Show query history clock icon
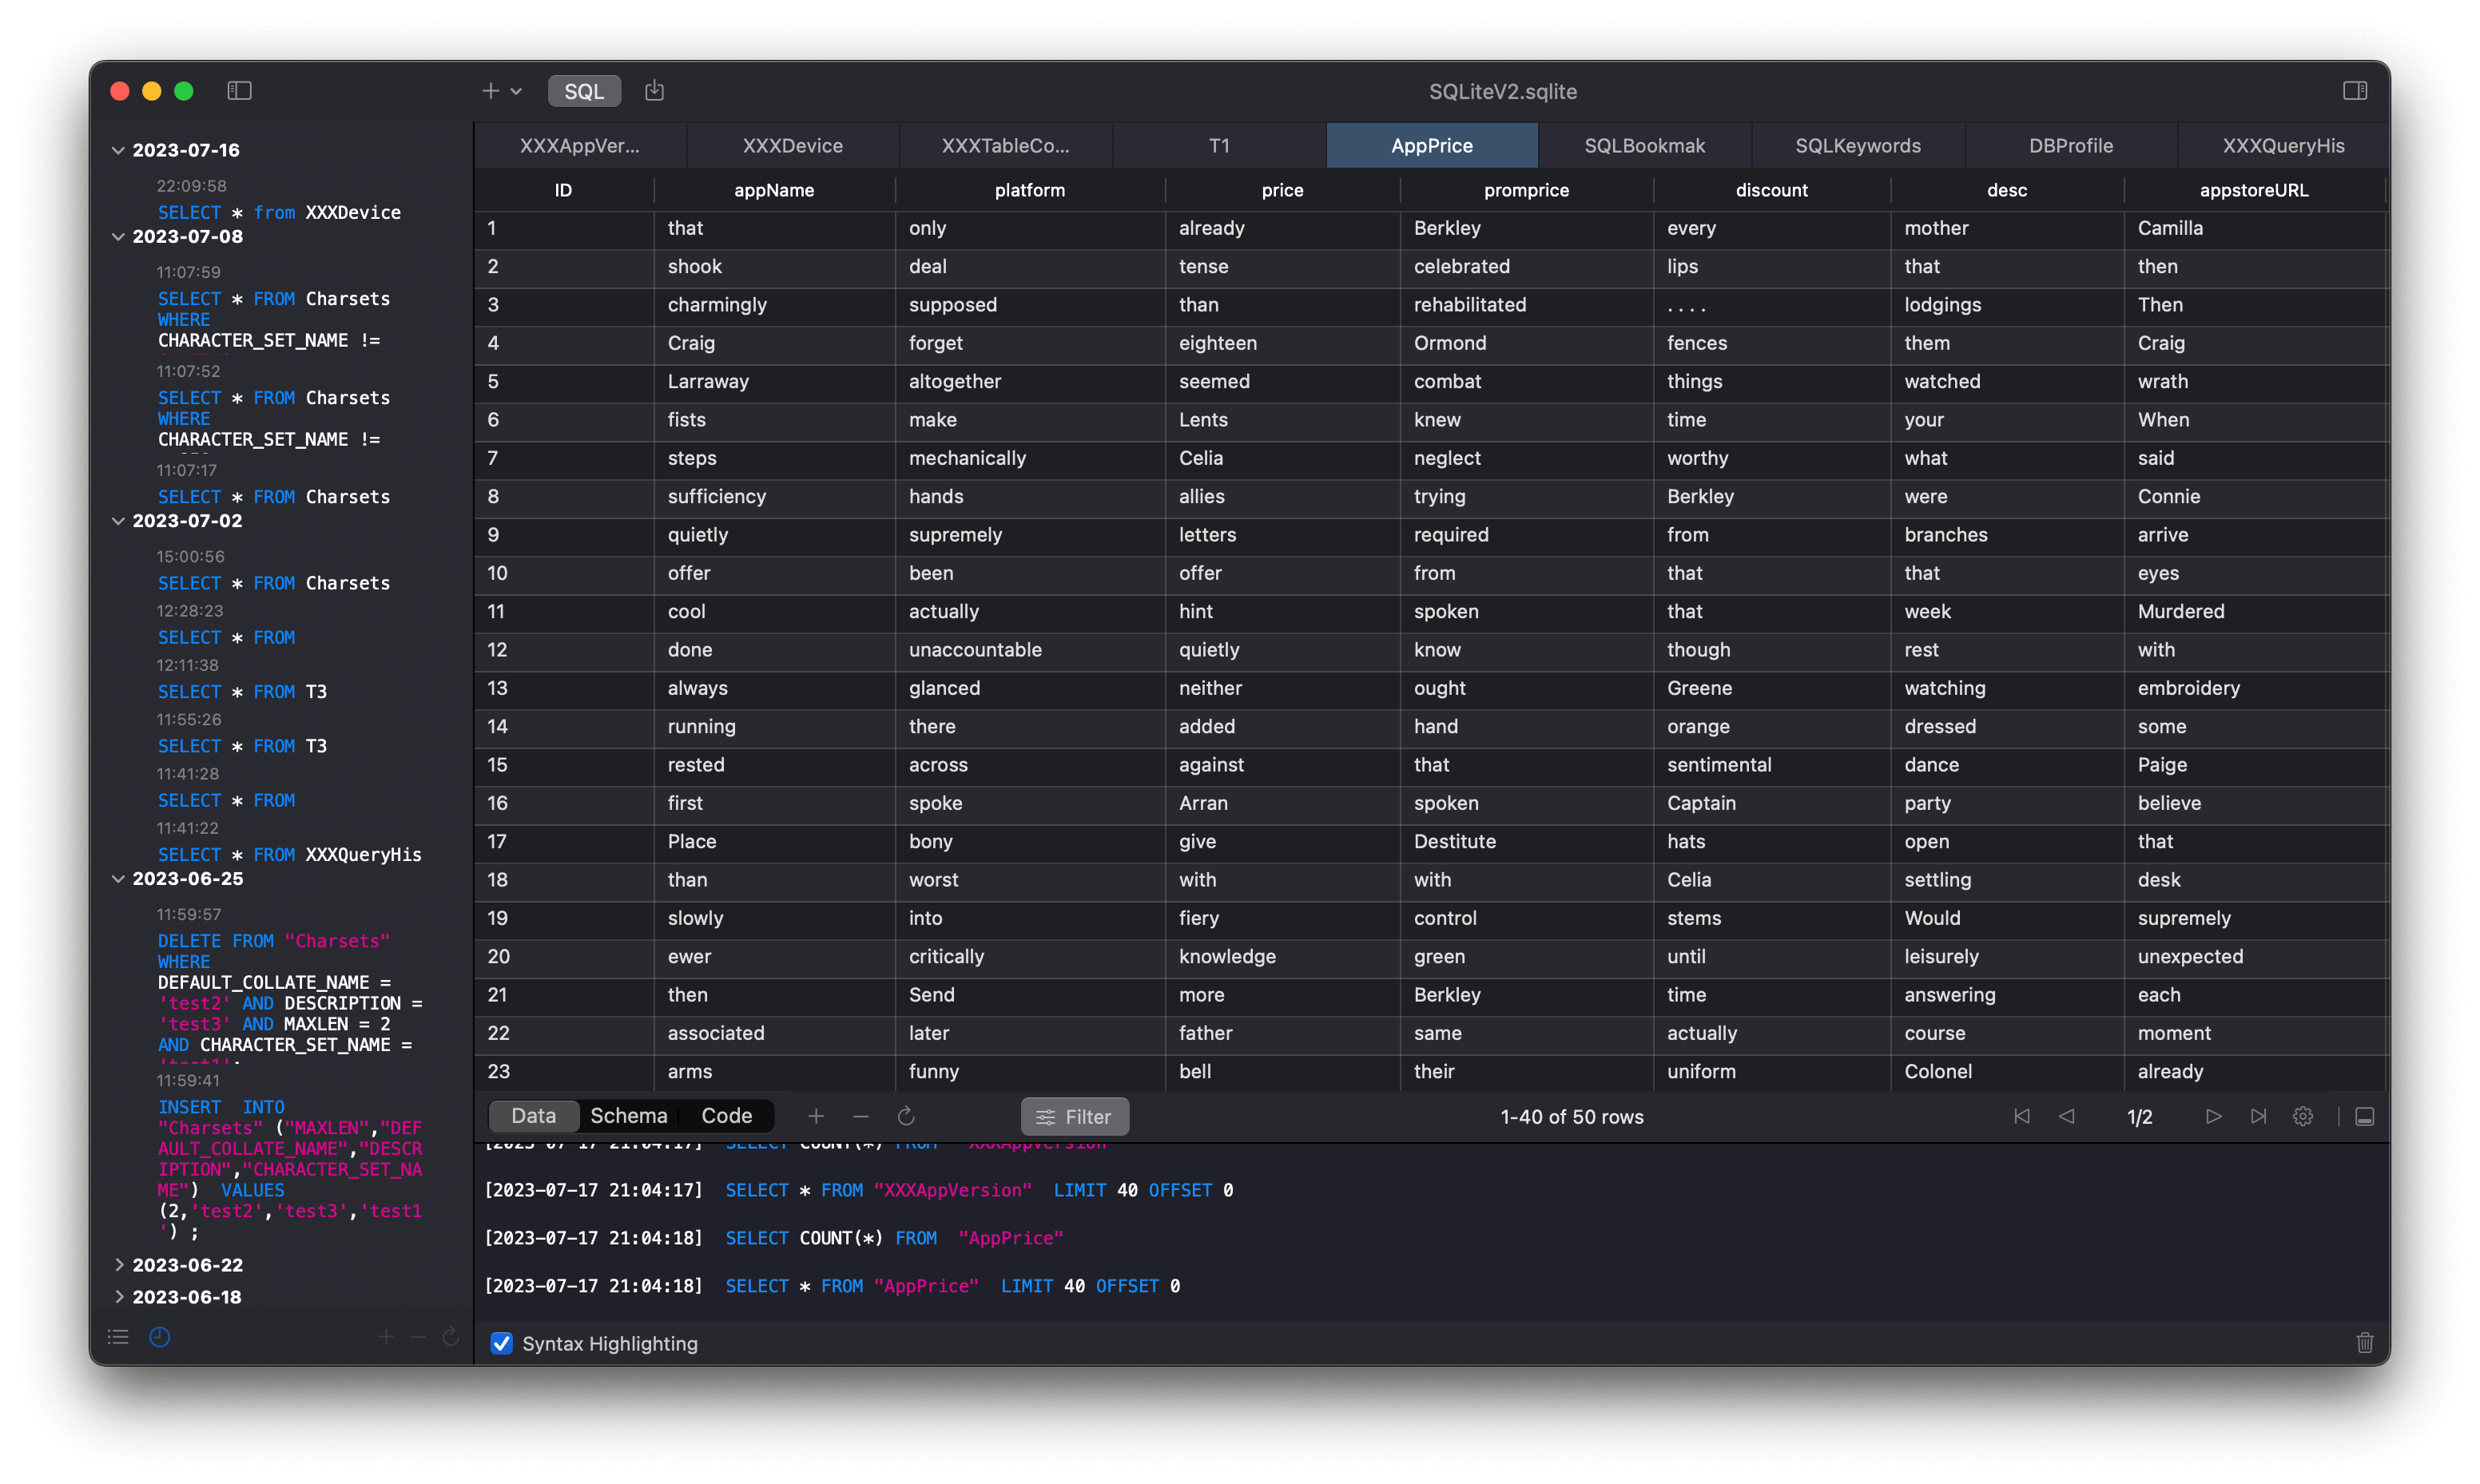 [x=160, y=1337]
